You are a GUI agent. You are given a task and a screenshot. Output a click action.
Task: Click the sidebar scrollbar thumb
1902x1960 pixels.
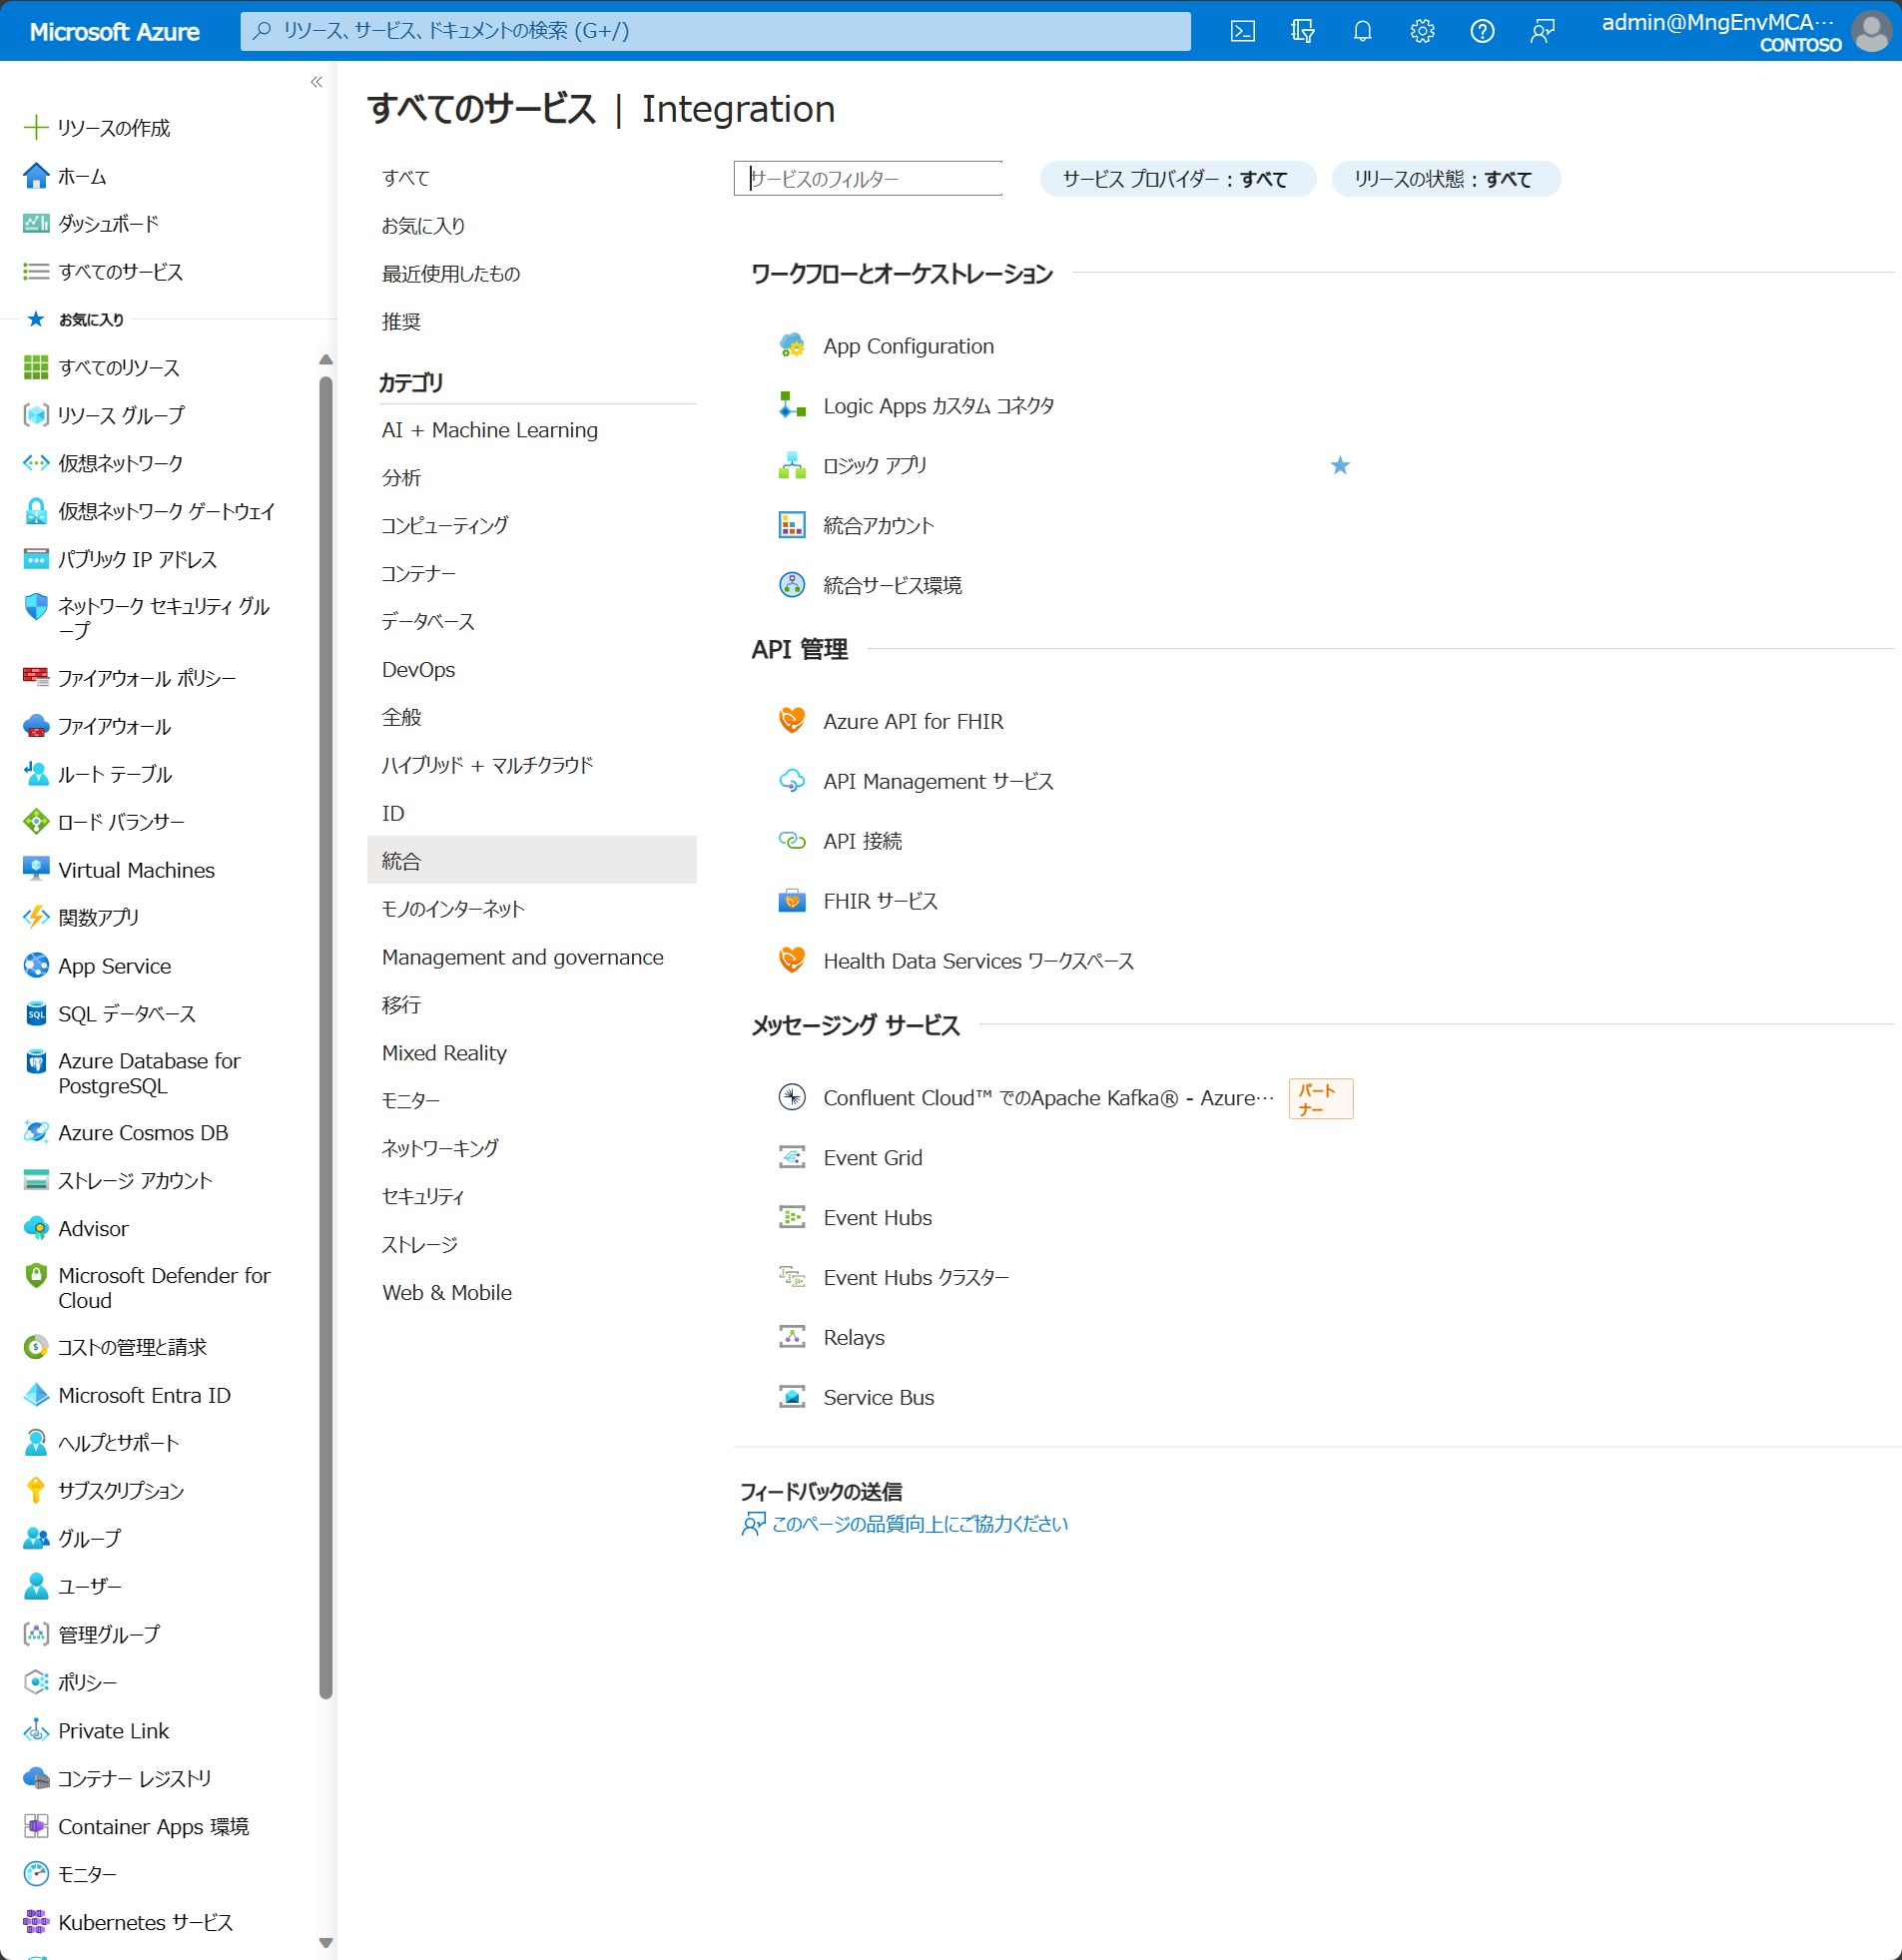pyautogui.click(x=325, y=1037)
